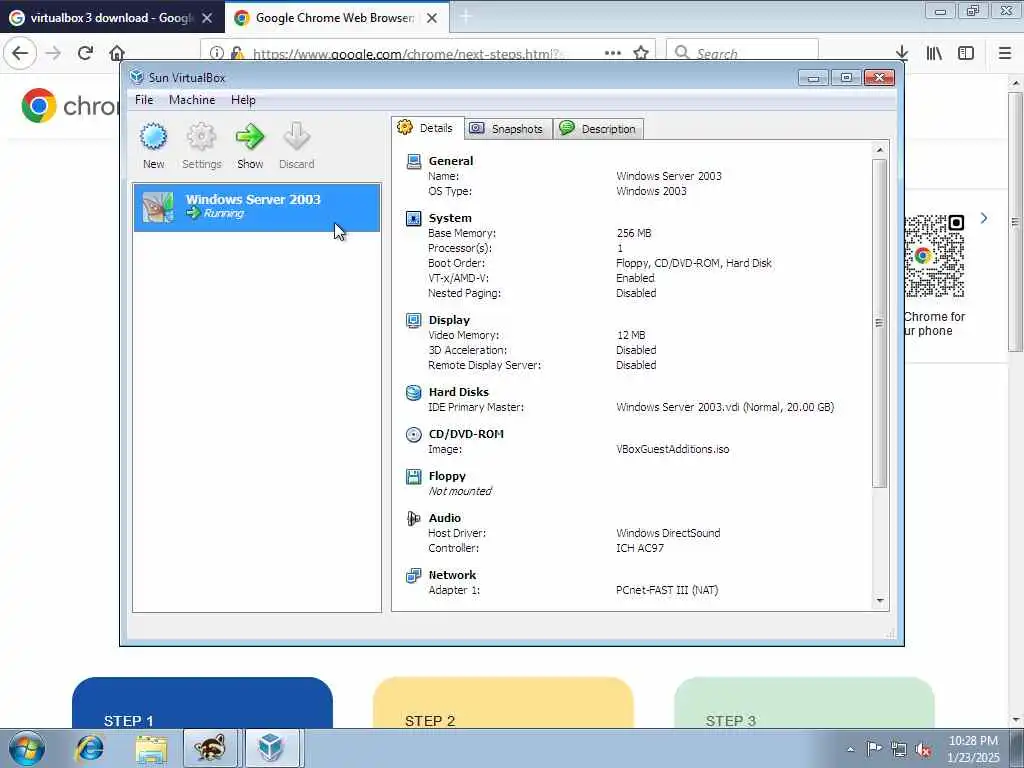The height and width of the screenshot is (768, 1024).
Task: Click the Audio speaker icon
Action: (413, 518)
